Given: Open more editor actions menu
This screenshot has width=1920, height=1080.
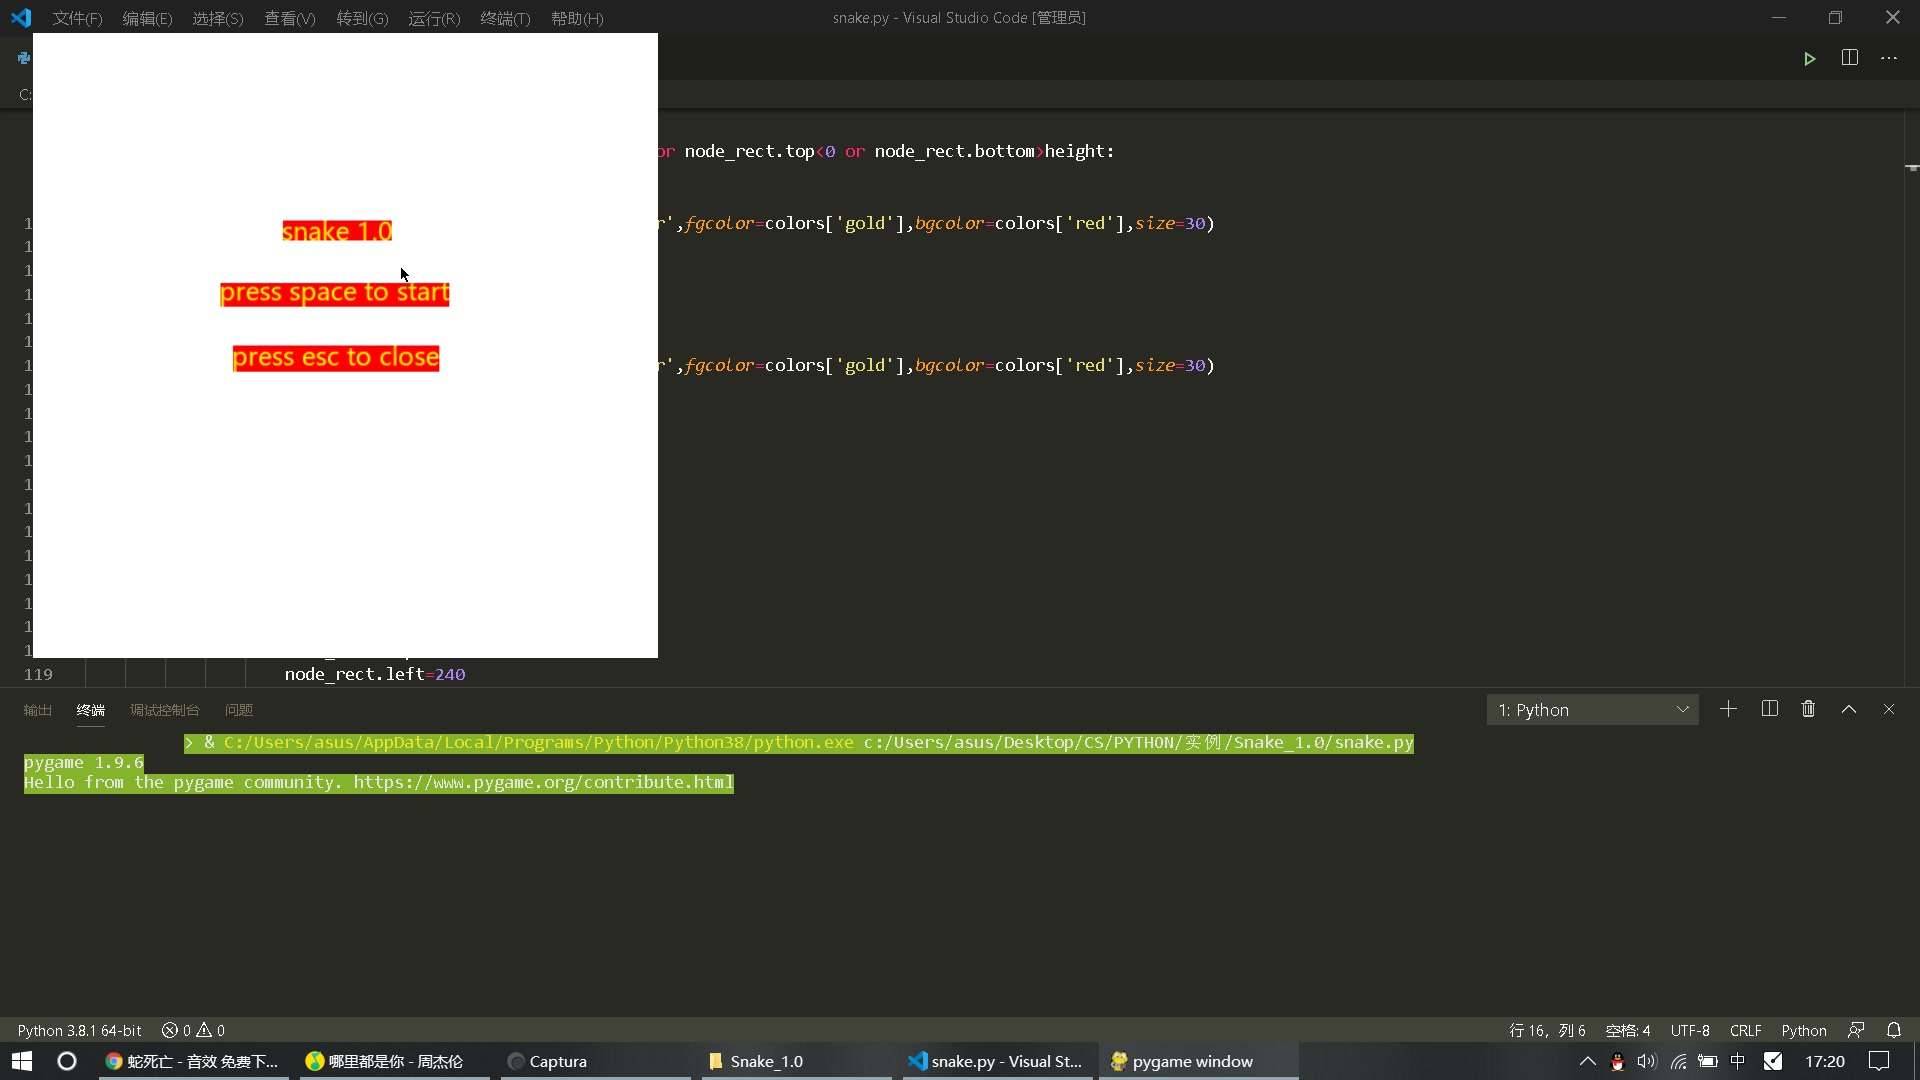Looking at the screenshot, I should click(x=1890, y=58).
